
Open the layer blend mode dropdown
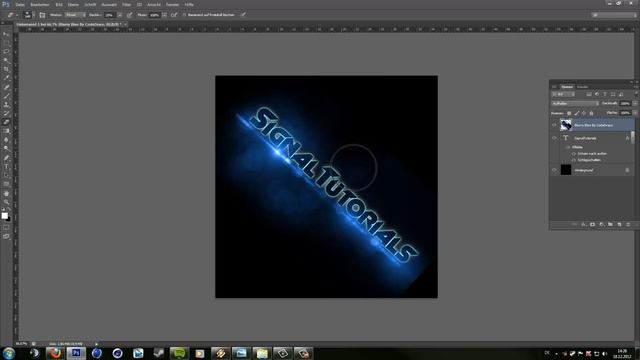pos(575,104)
